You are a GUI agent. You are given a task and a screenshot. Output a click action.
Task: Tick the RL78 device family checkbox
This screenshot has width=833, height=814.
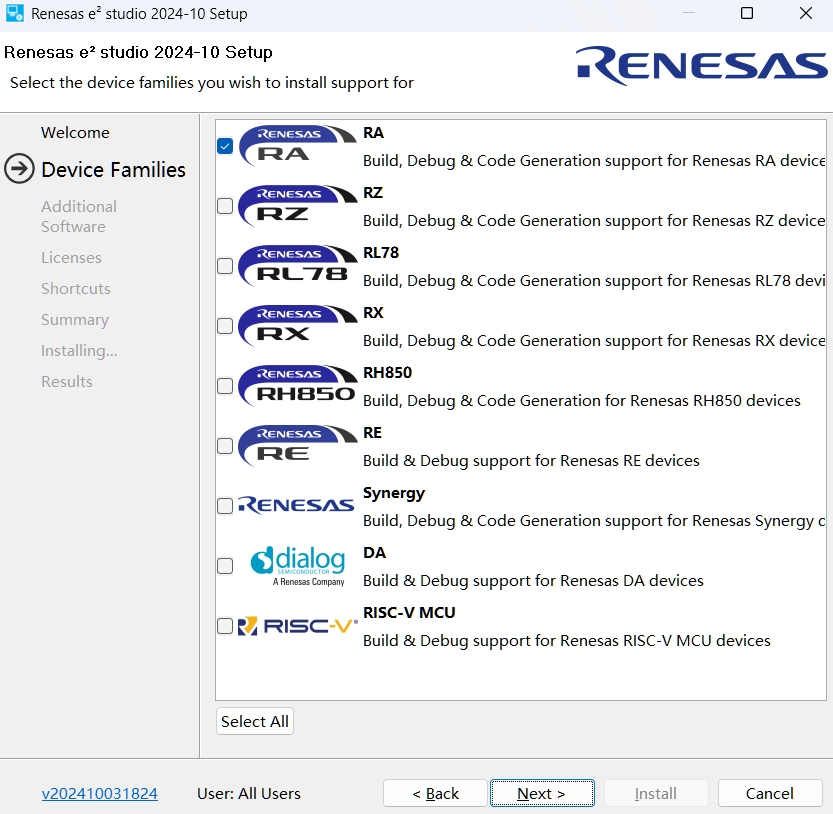point(225,266)
